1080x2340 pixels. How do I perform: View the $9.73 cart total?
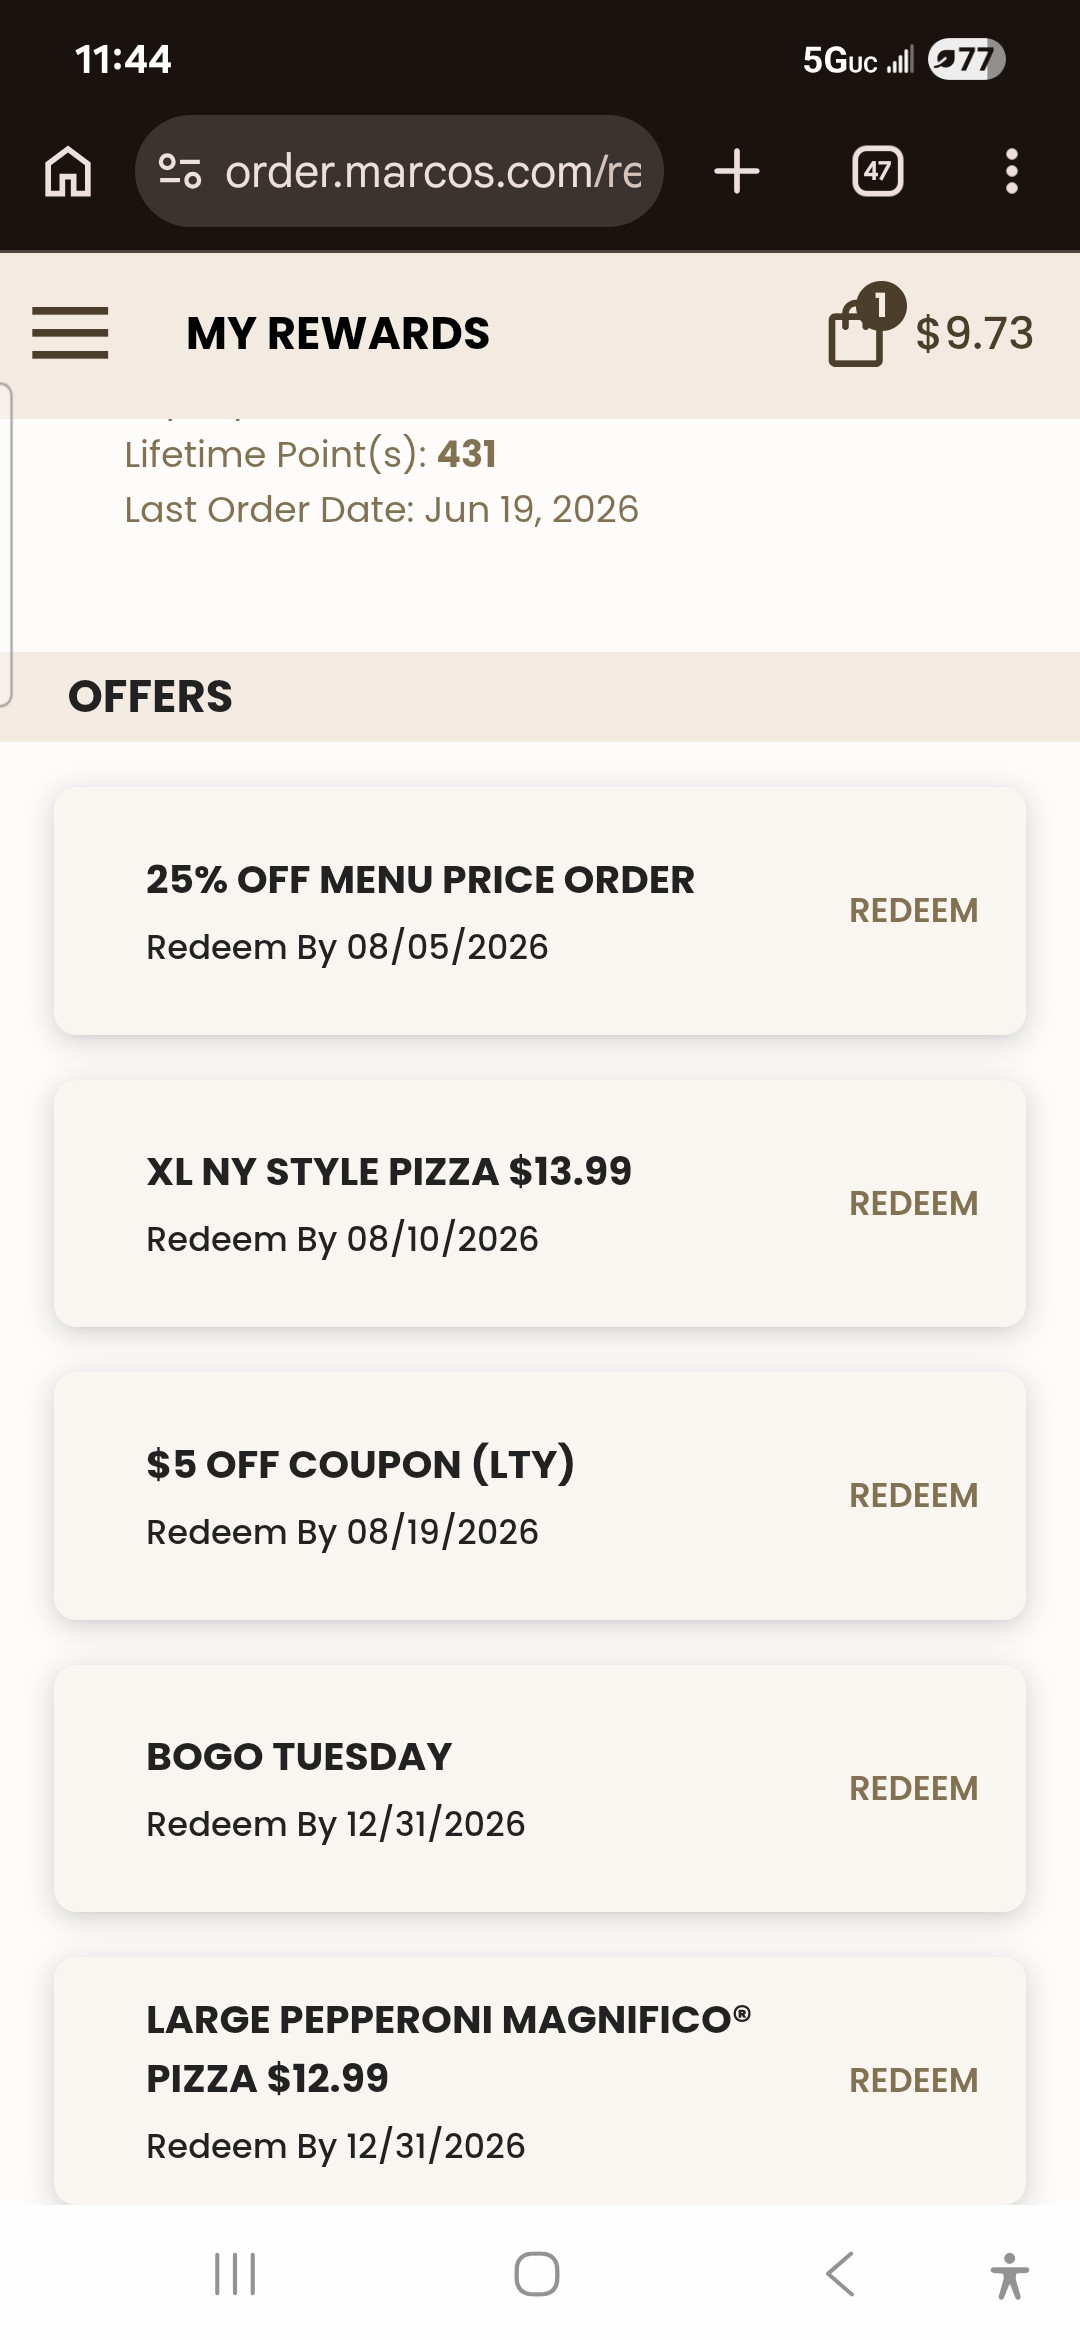coord(974,333)
